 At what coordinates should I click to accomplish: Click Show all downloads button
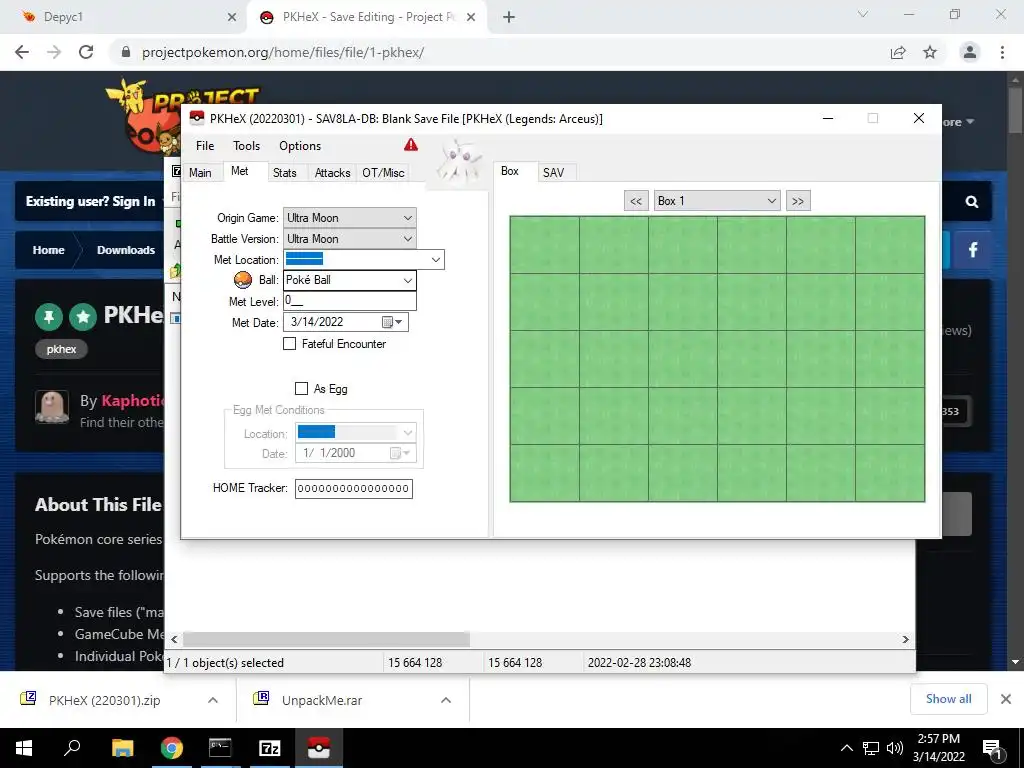point(948,699)
